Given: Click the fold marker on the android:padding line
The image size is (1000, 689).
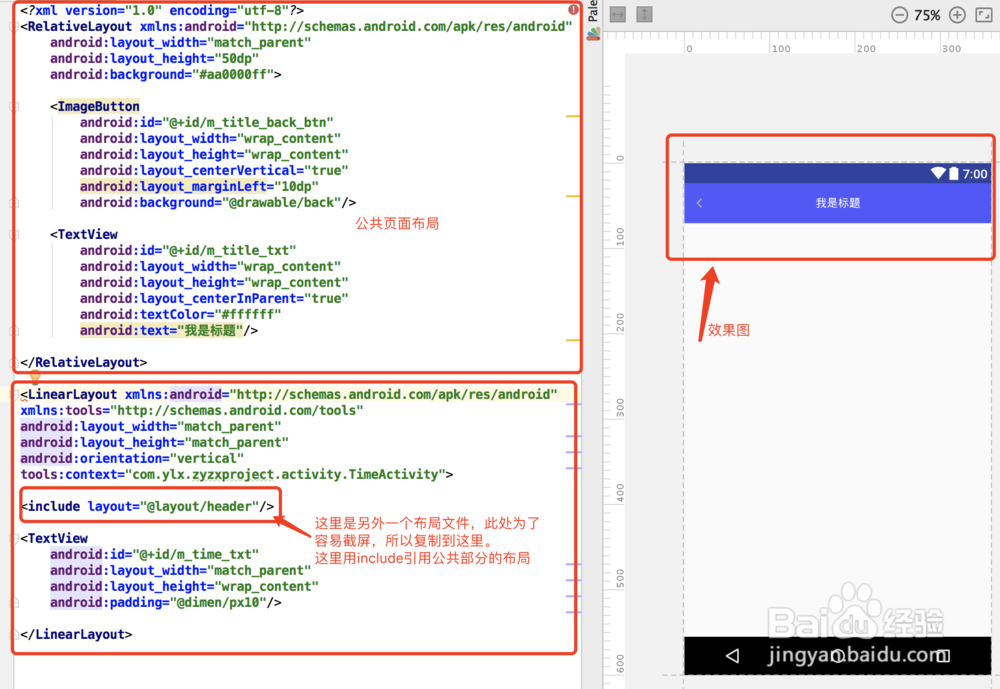Looking at the screenshot, I should point(14,603).
